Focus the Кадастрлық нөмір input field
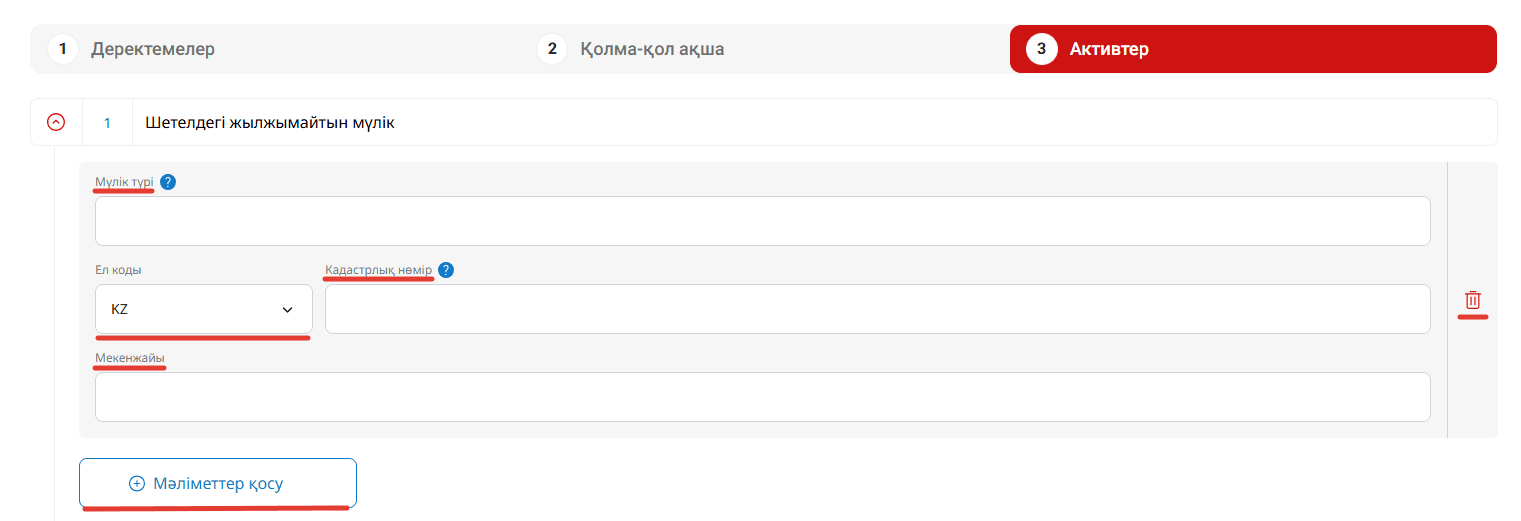 coord(877,309)
